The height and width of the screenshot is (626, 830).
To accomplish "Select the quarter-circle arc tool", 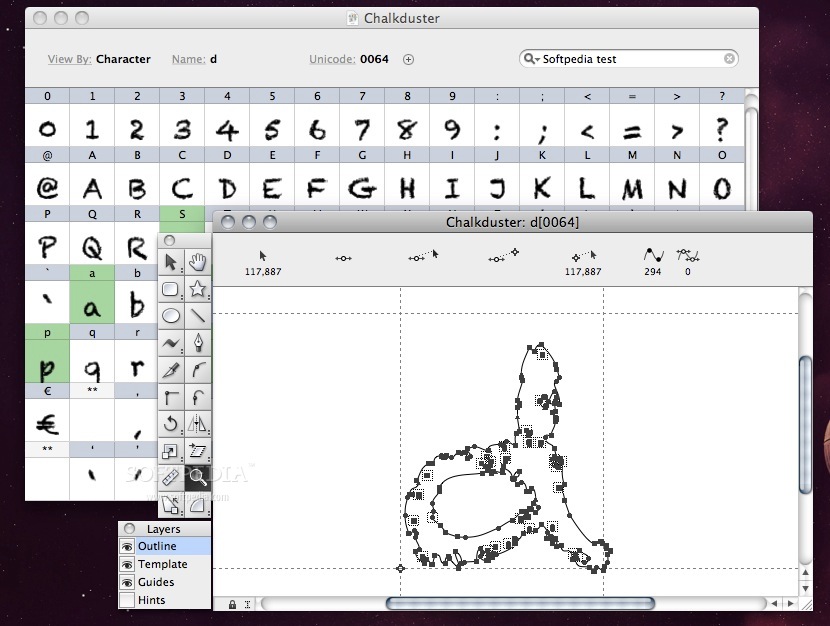I will click(197, 504).
